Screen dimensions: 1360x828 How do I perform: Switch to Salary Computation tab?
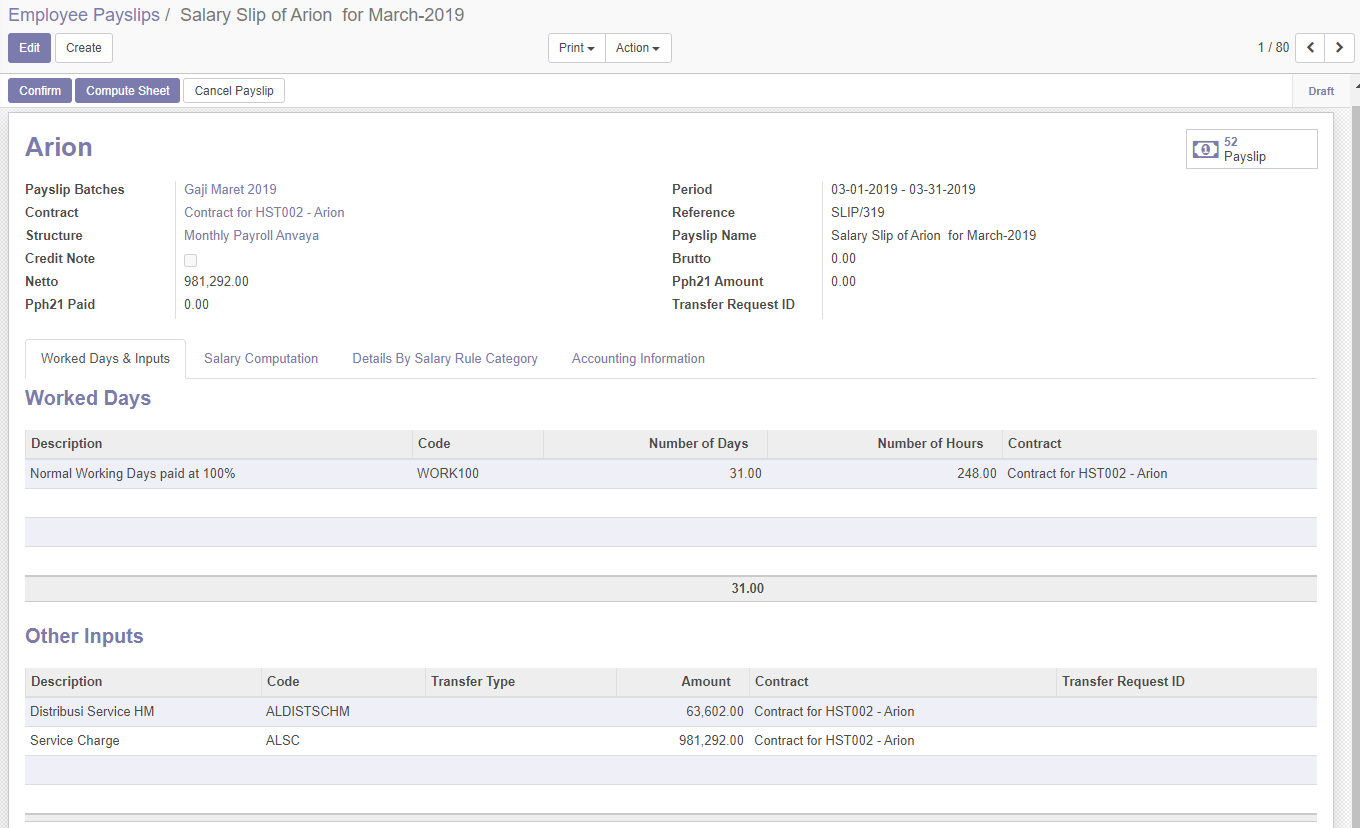(x=261, y=359)
